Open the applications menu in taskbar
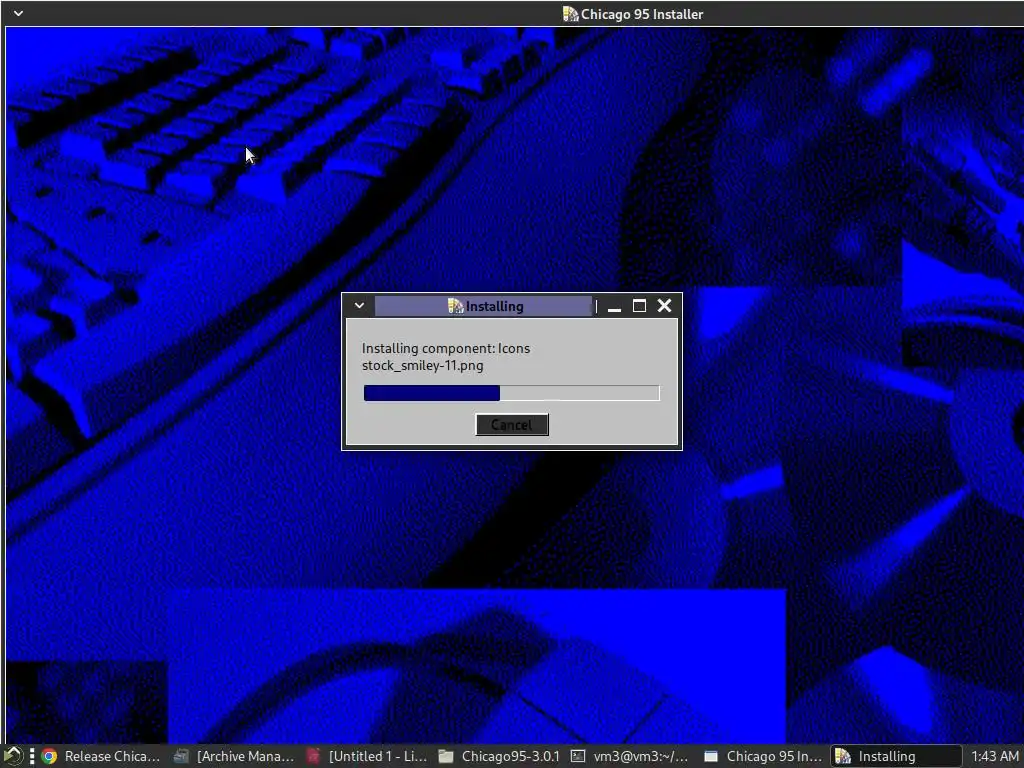This screenshot has height=768, width=1024. click(x=13, y=756)
